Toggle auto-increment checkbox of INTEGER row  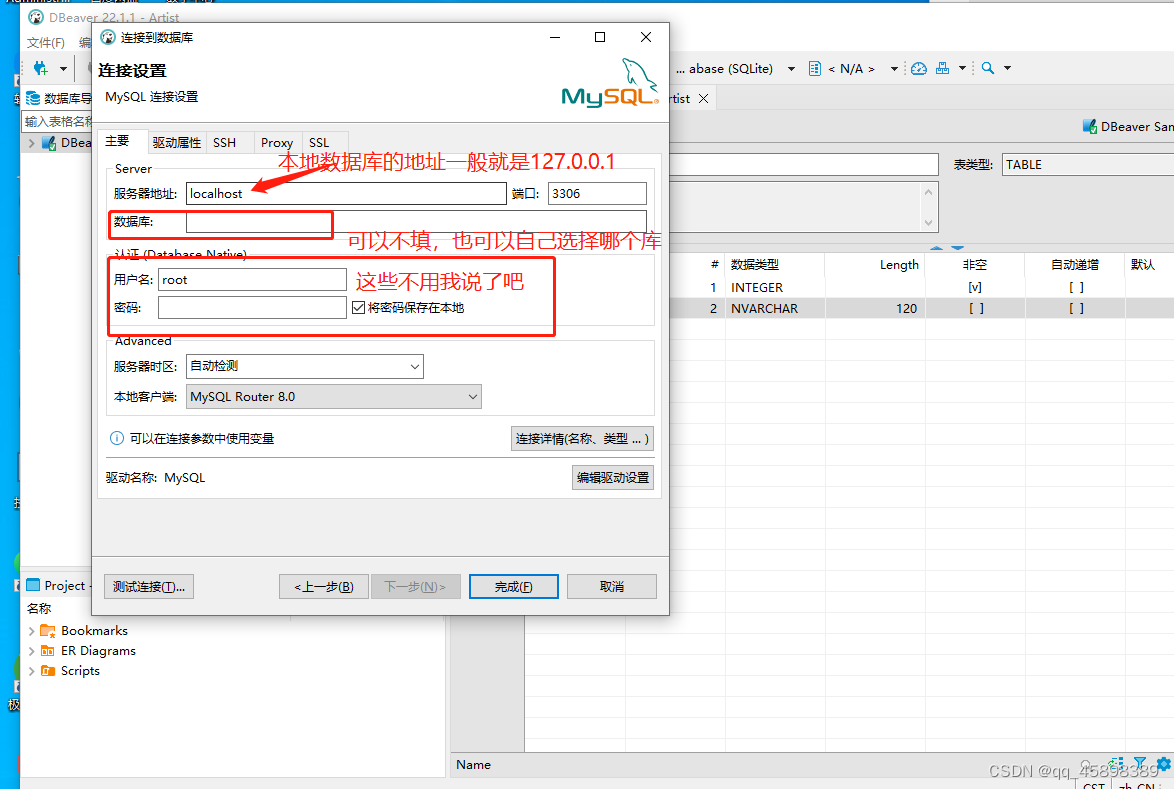tap(1075, 287)
